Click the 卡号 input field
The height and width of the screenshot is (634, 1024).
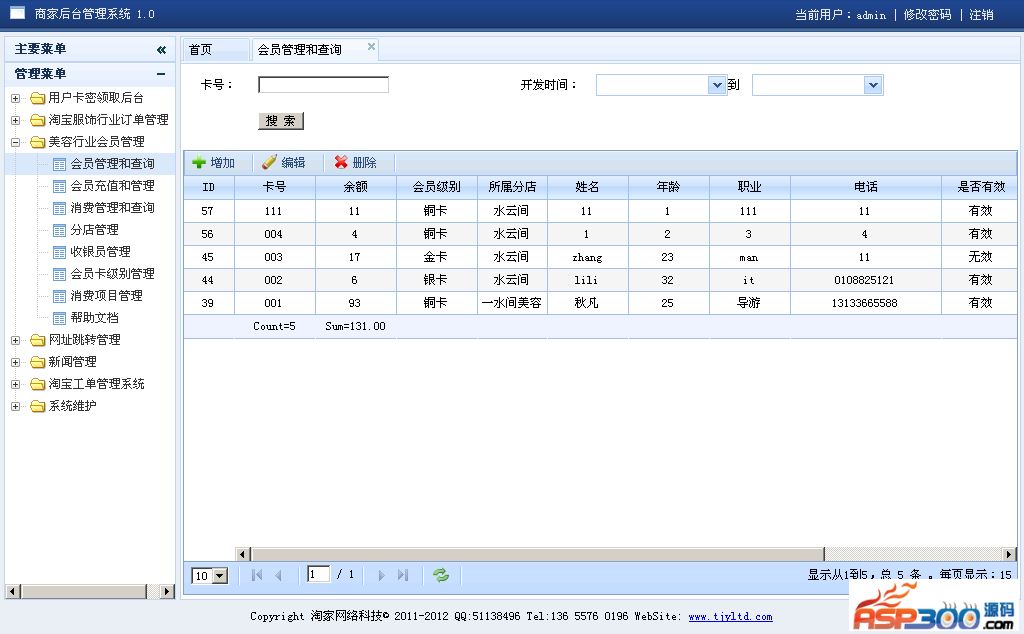tap(323, 85)
